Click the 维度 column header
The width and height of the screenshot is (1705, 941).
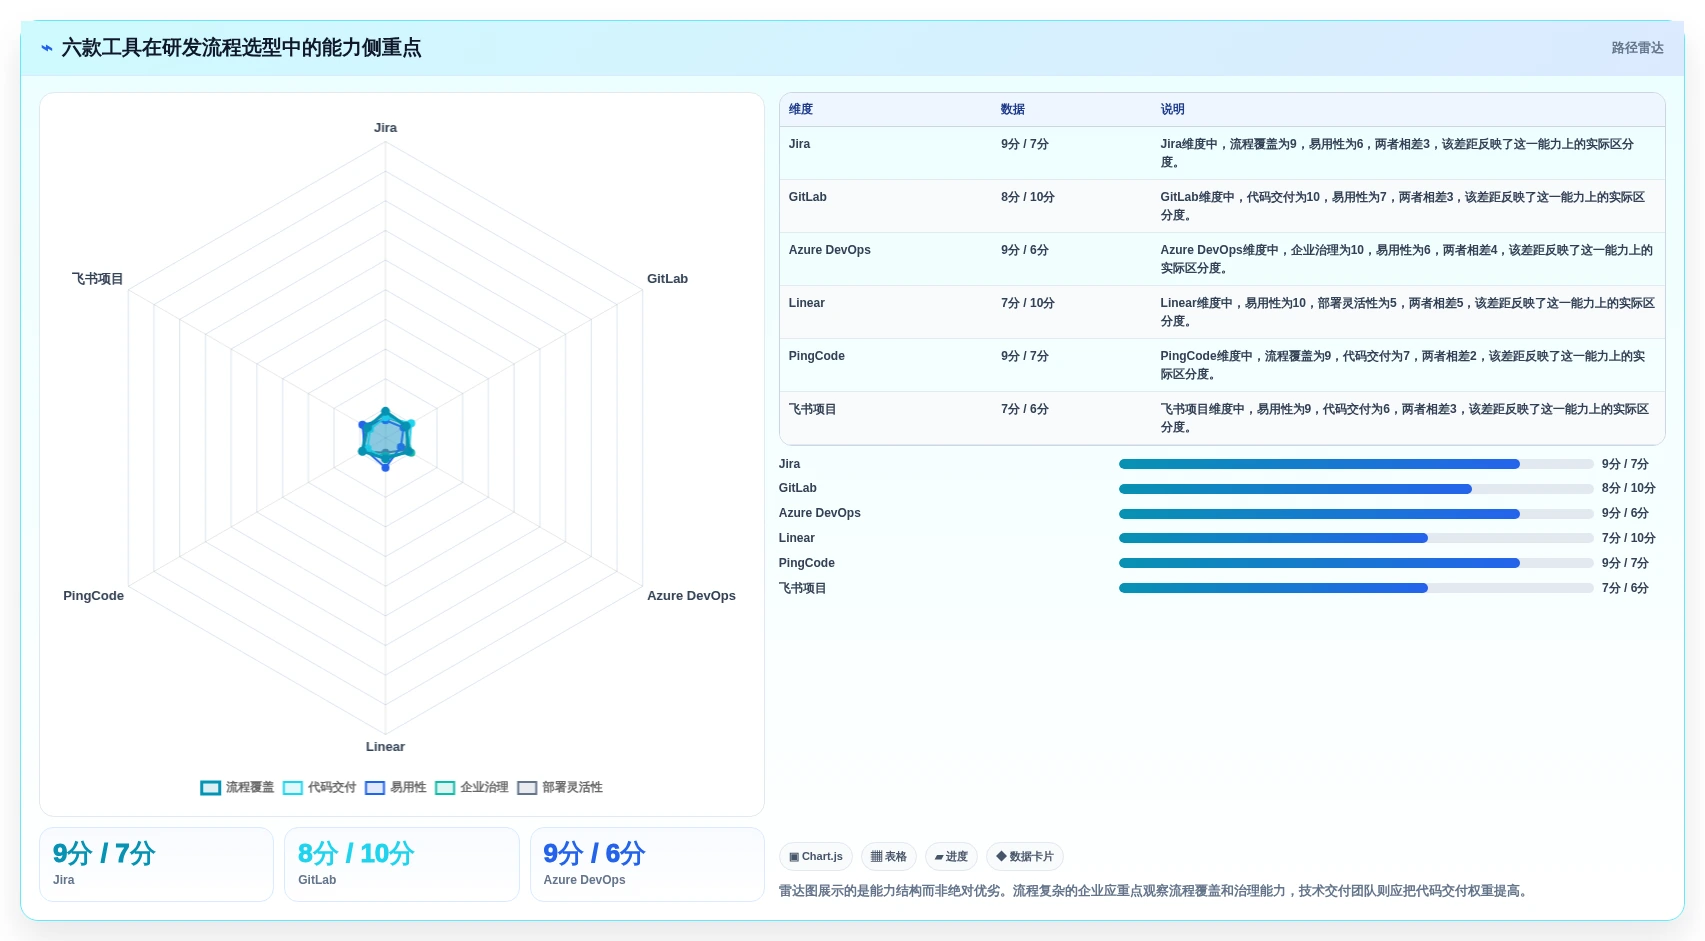801,109
